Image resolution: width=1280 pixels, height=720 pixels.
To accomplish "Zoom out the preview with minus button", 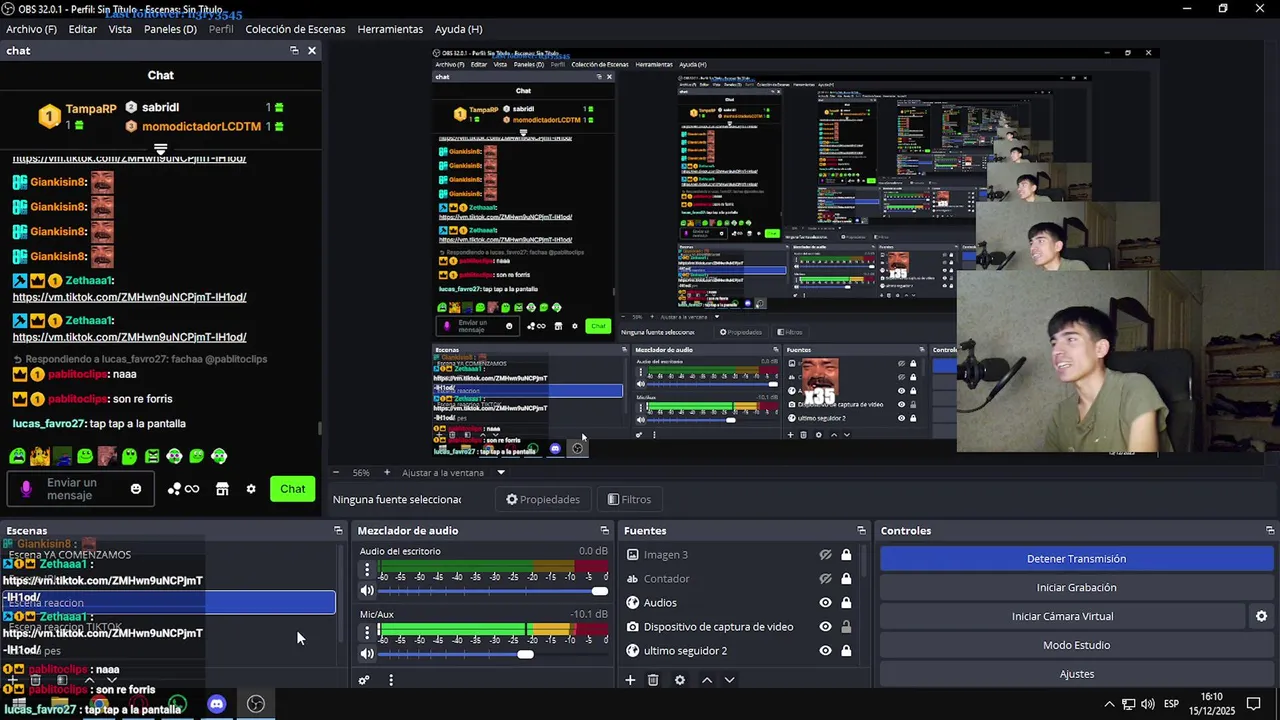I will (x=336, y=472).
